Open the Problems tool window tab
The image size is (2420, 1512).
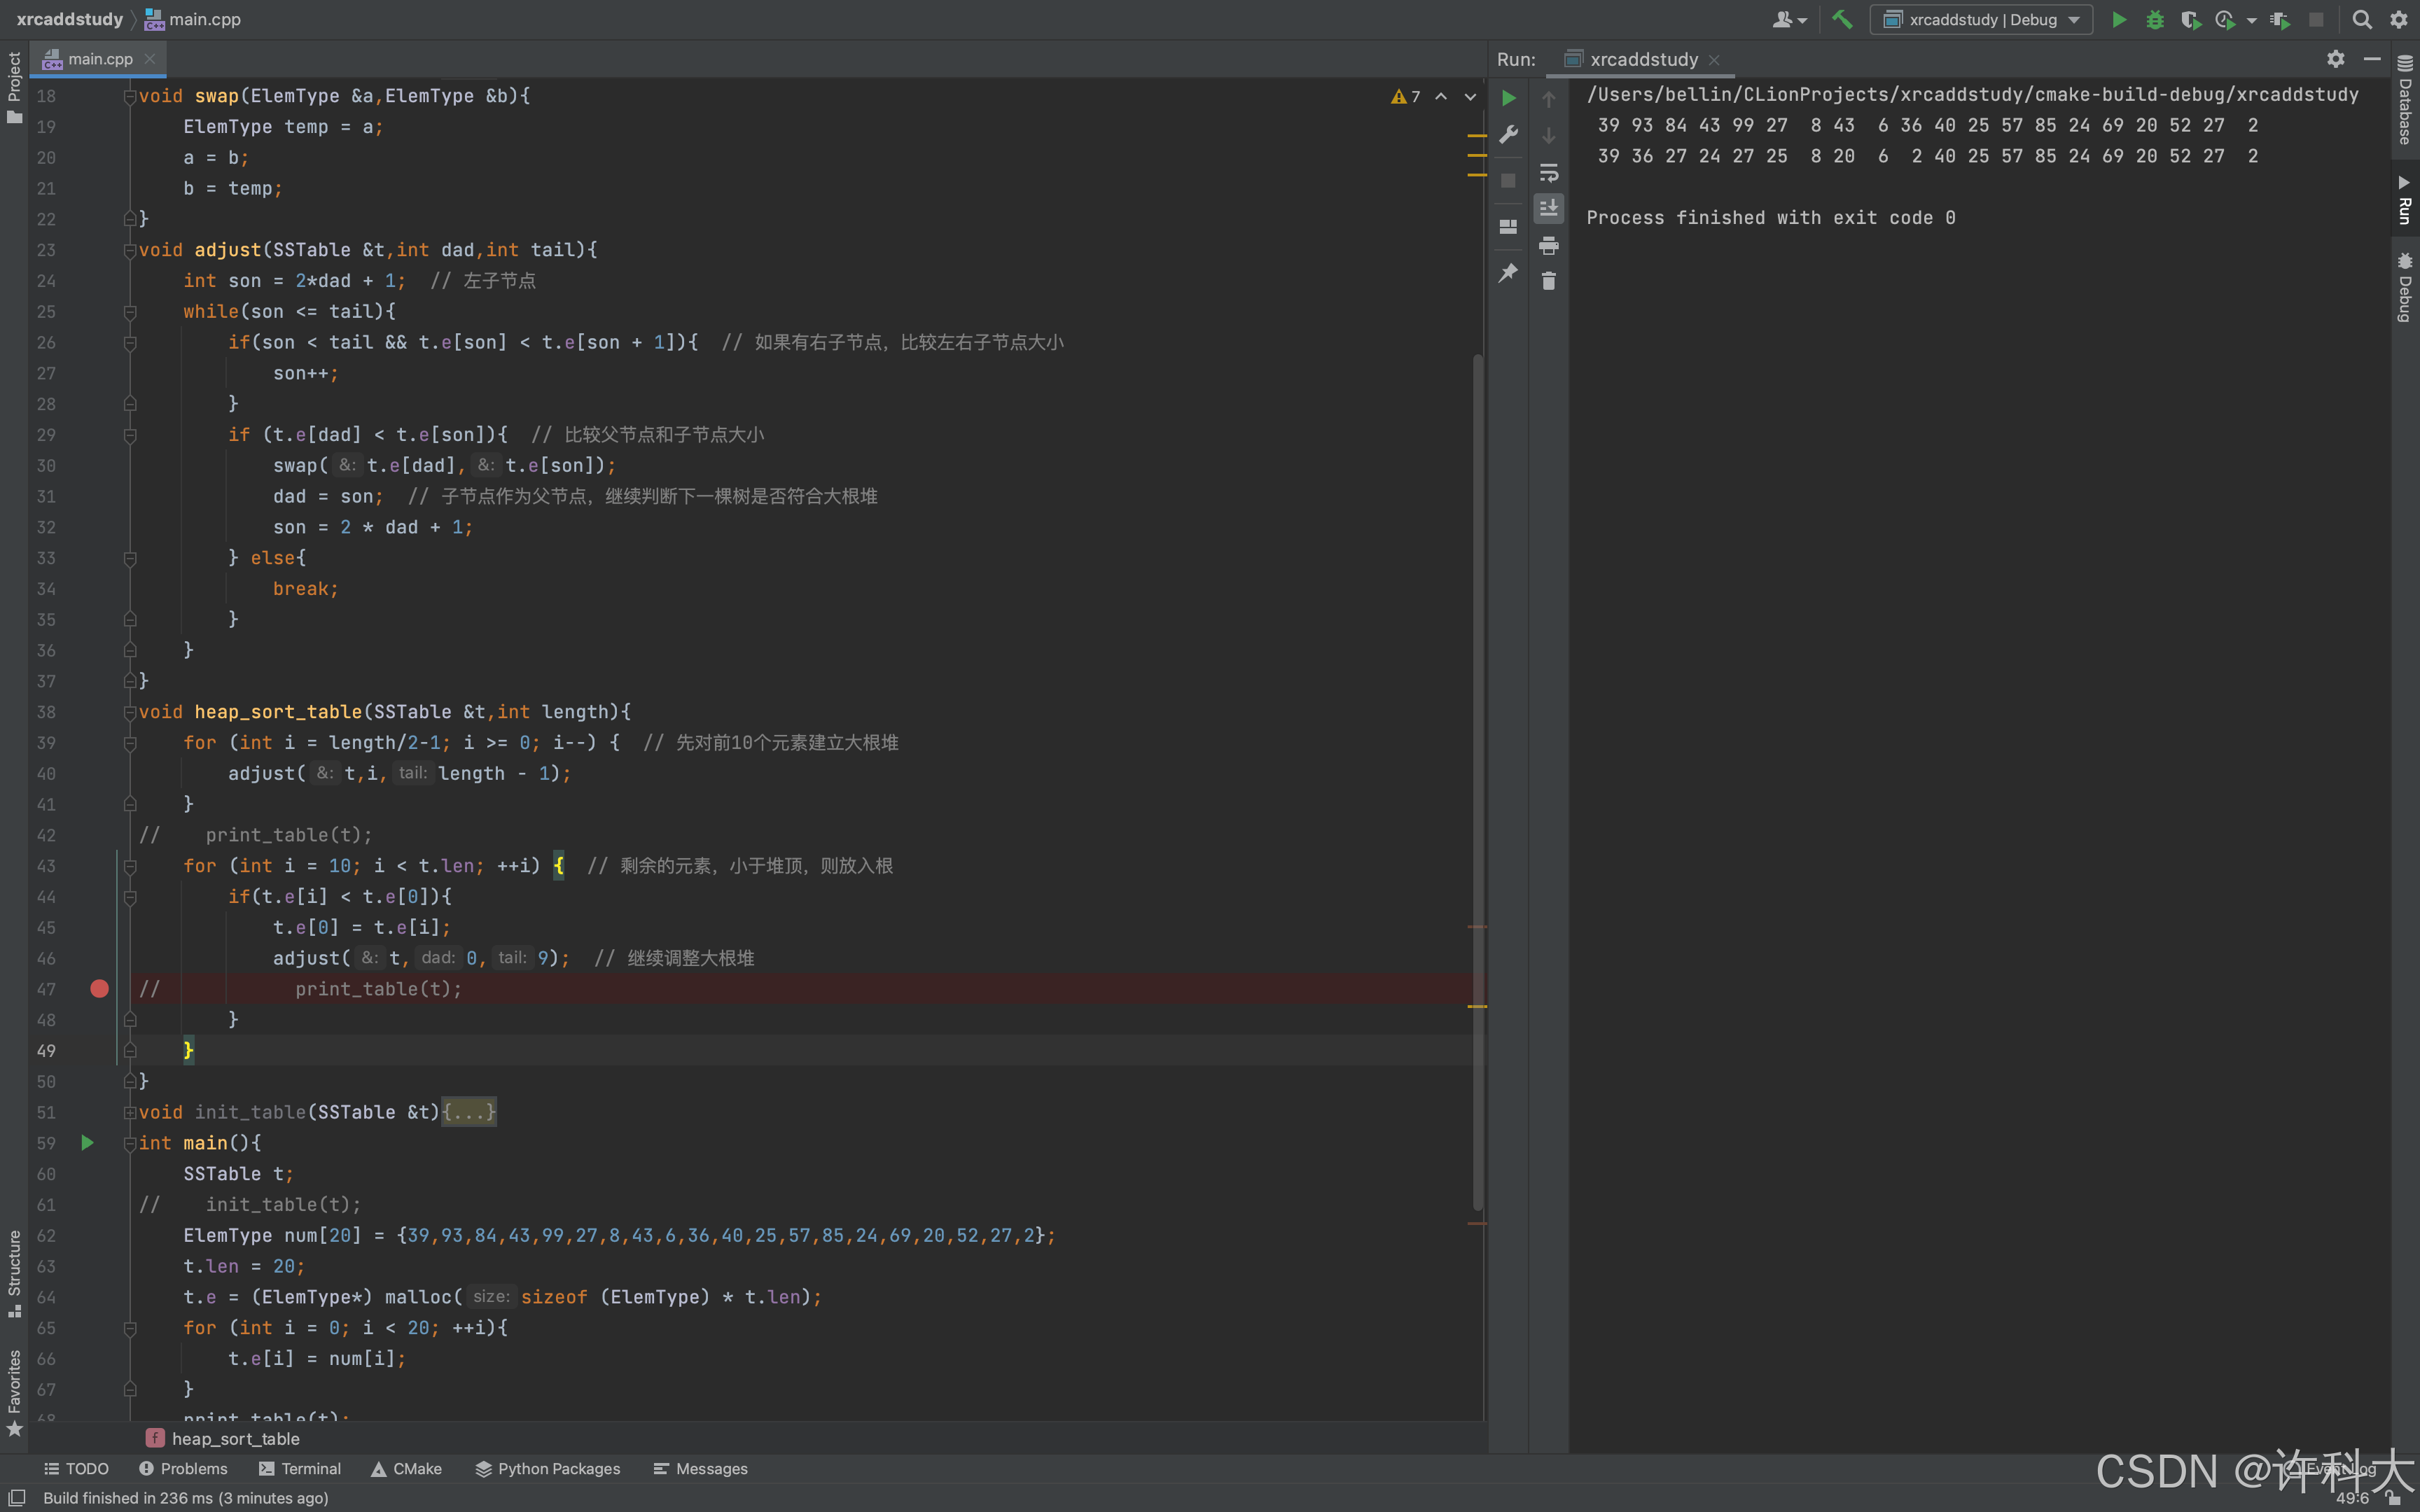point(184,1468)
